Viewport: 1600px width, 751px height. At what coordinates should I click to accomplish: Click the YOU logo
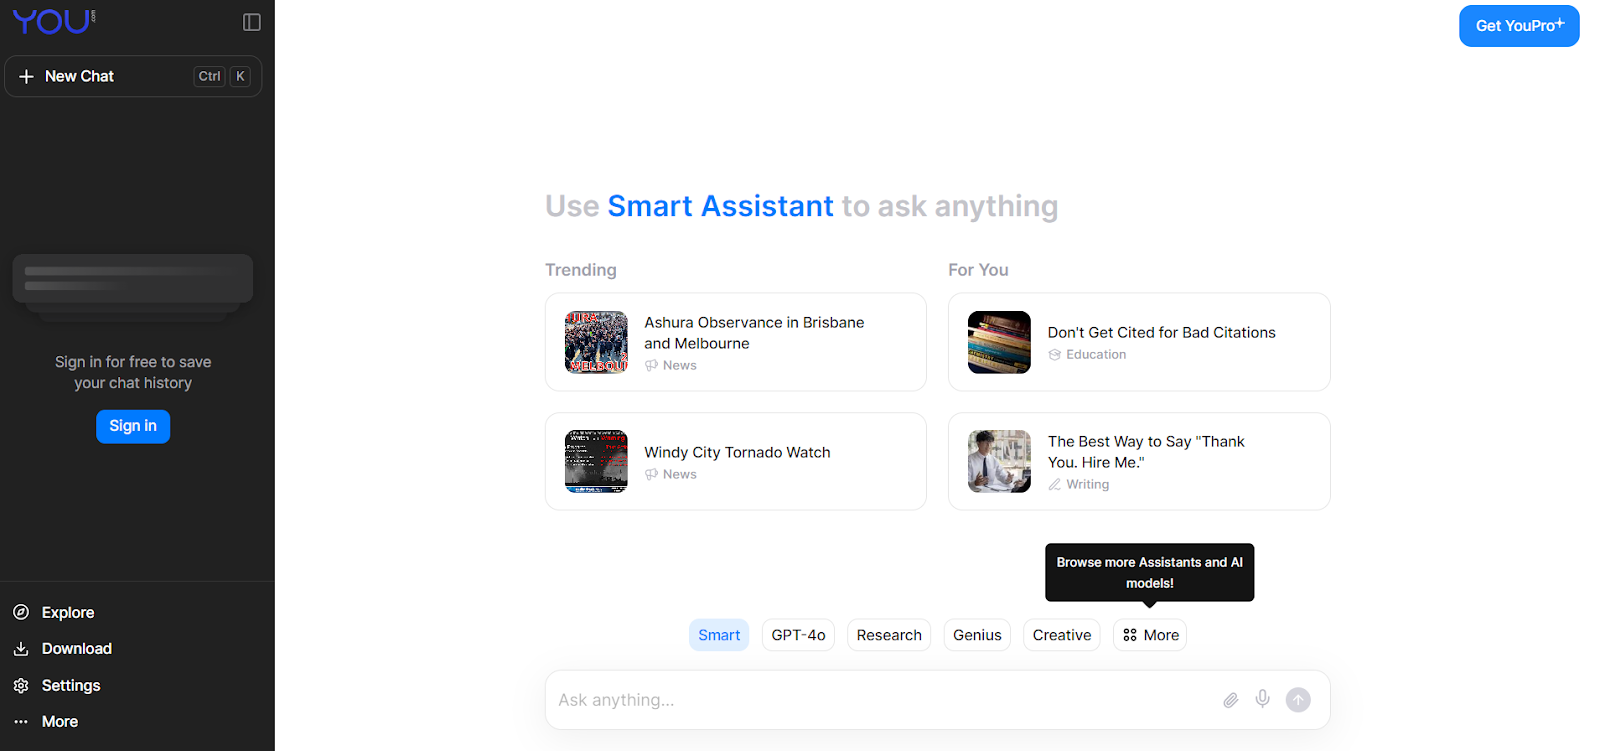pos(54,21)
